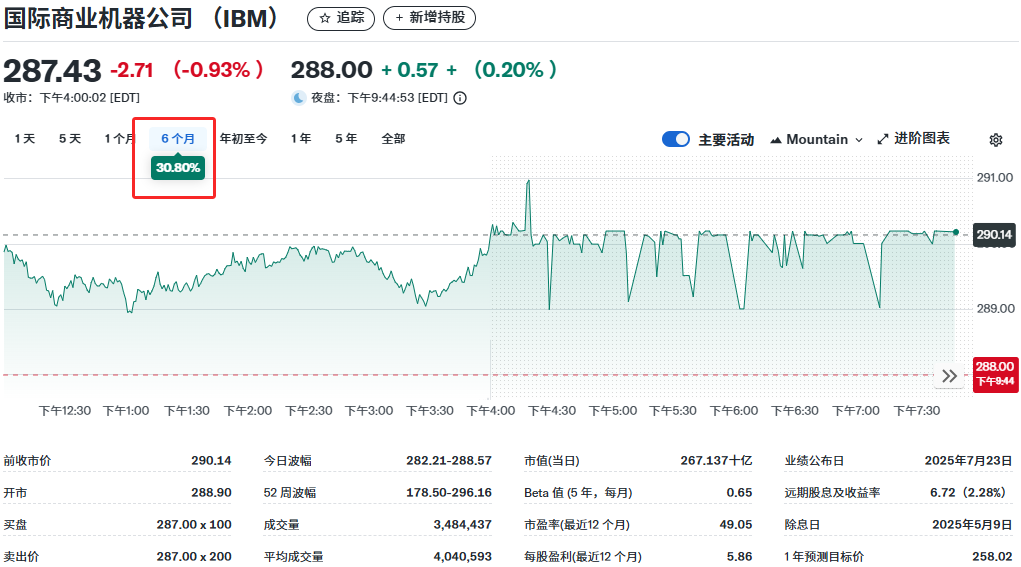This screenshot has width=1021, height=567.
Task: Open the overnight session info icon
Action: [x=460, y=98]
